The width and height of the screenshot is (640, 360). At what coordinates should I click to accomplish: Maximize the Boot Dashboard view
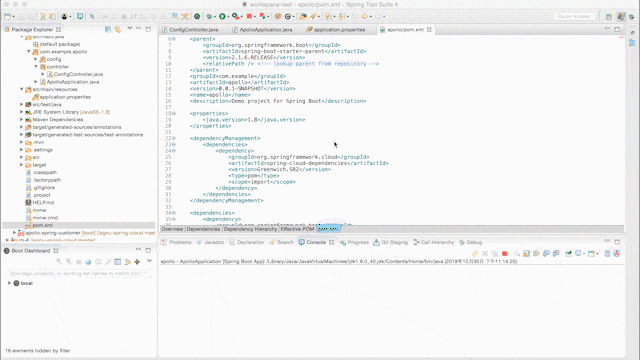pyautogui.click(x=148, y=250)
